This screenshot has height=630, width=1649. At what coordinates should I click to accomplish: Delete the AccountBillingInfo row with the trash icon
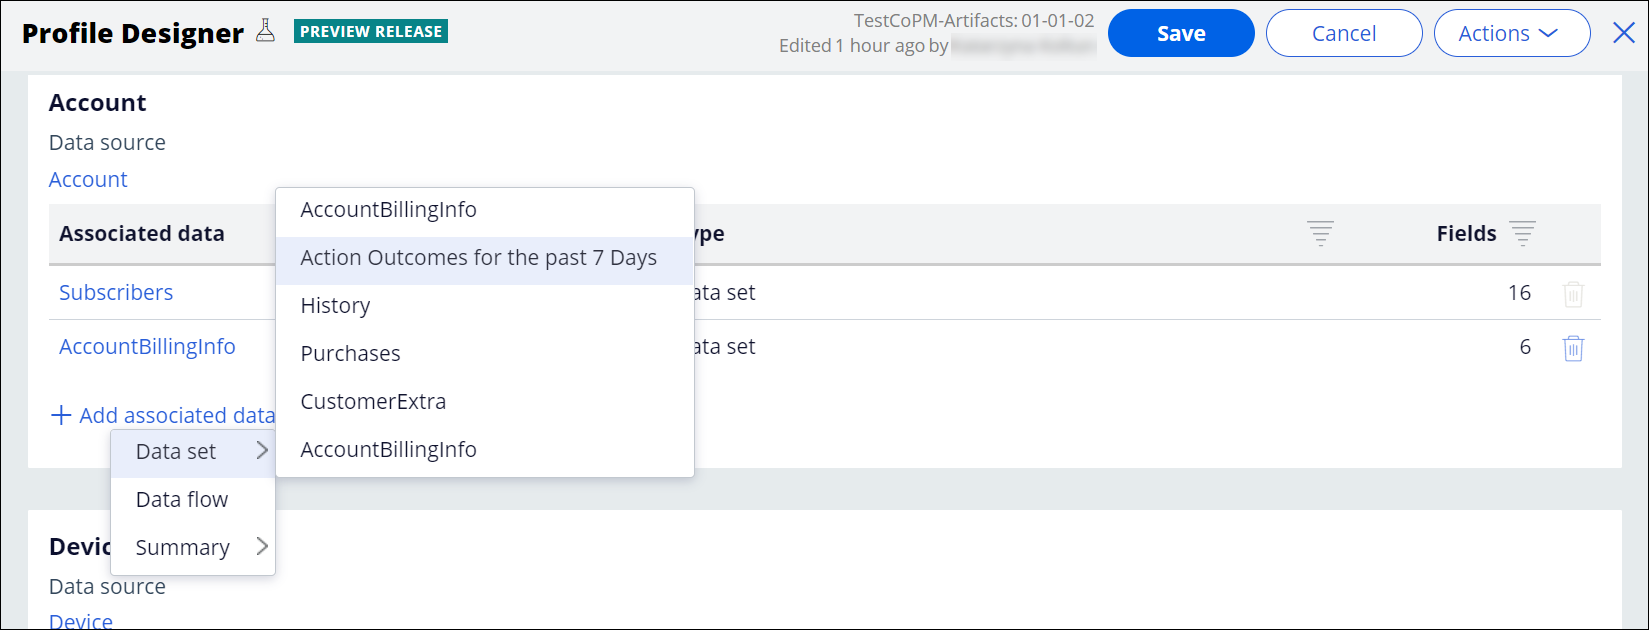1573,348
